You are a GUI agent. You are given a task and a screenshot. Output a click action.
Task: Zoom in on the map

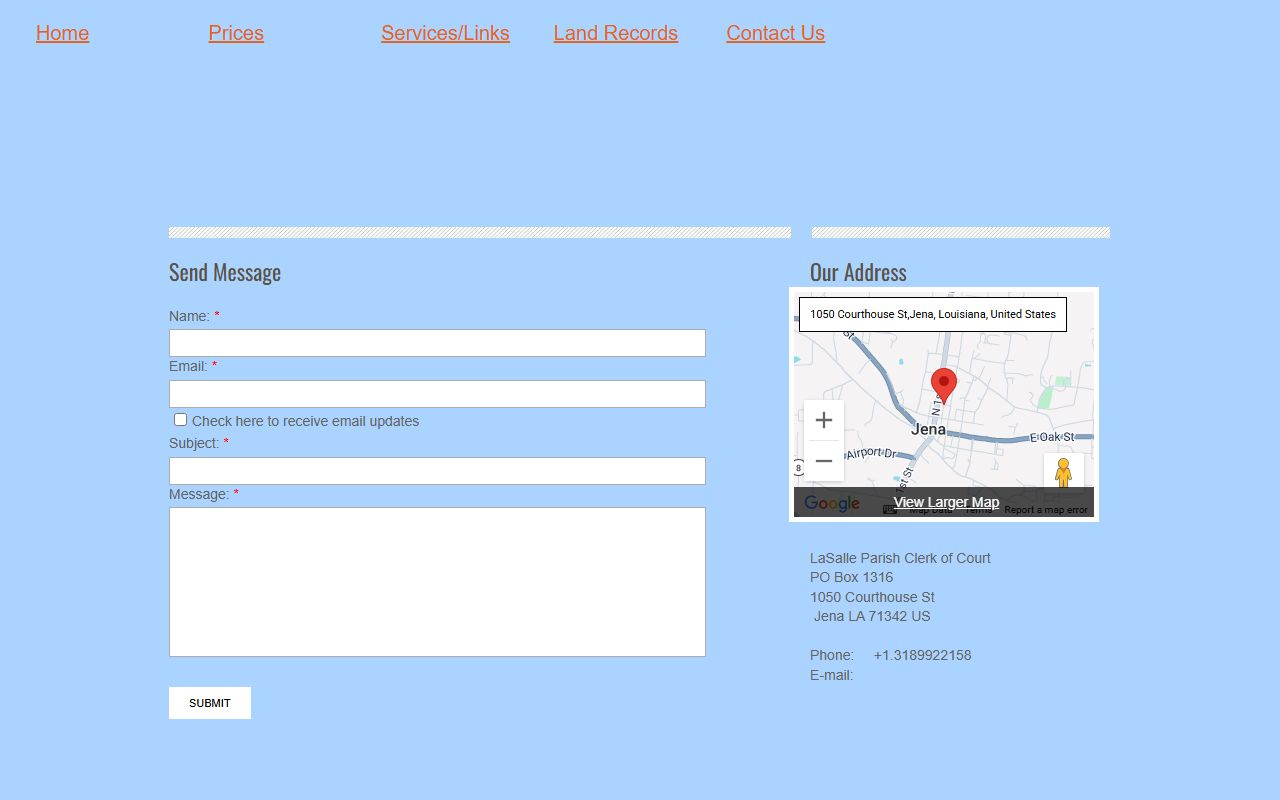(x=824, y=420)
